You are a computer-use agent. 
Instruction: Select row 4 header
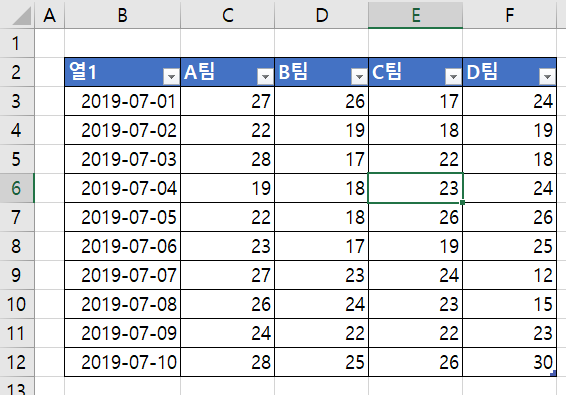17,130
